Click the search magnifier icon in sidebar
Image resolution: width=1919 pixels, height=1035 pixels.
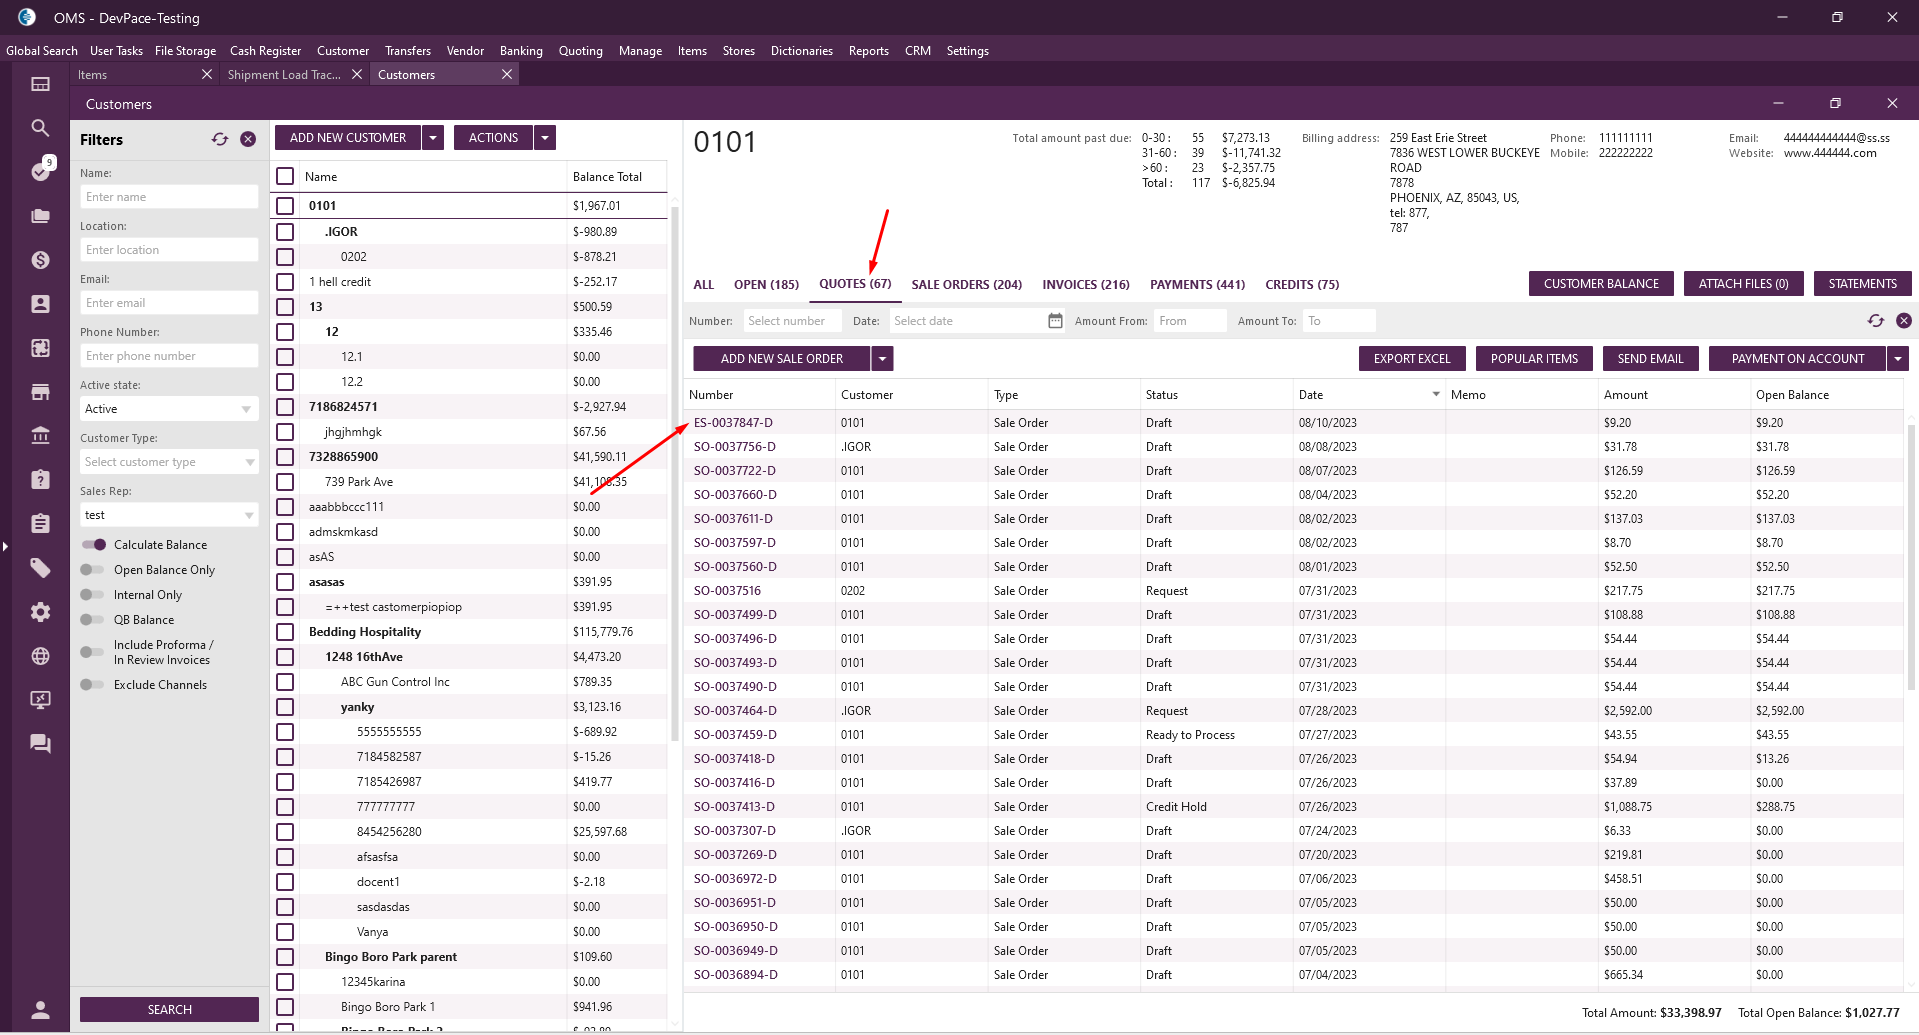(40, 128)
